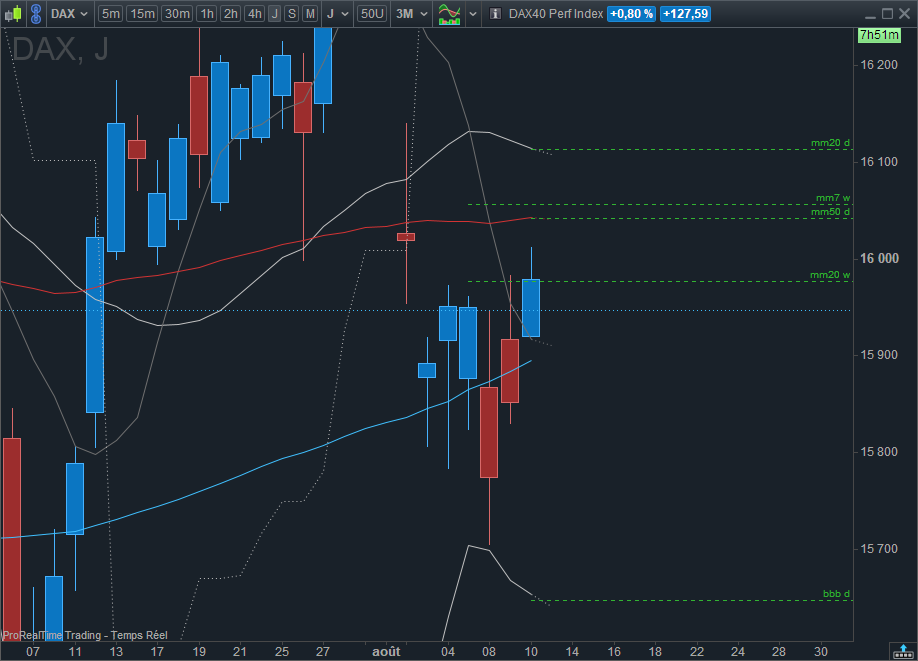This screenshot has width=918, height=661.
Task: Click the blue chain link icon
Action: click(x=36, y=13)
